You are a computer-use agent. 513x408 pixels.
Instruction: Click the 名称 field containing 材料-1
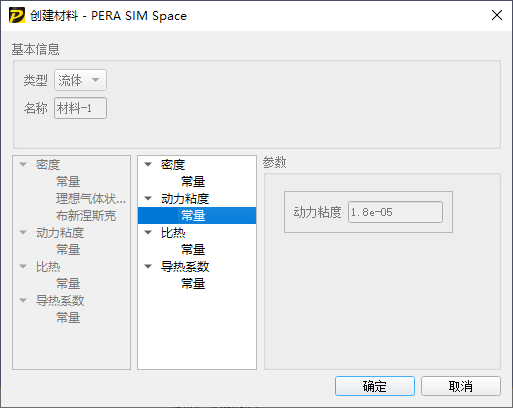click(80, 108)
